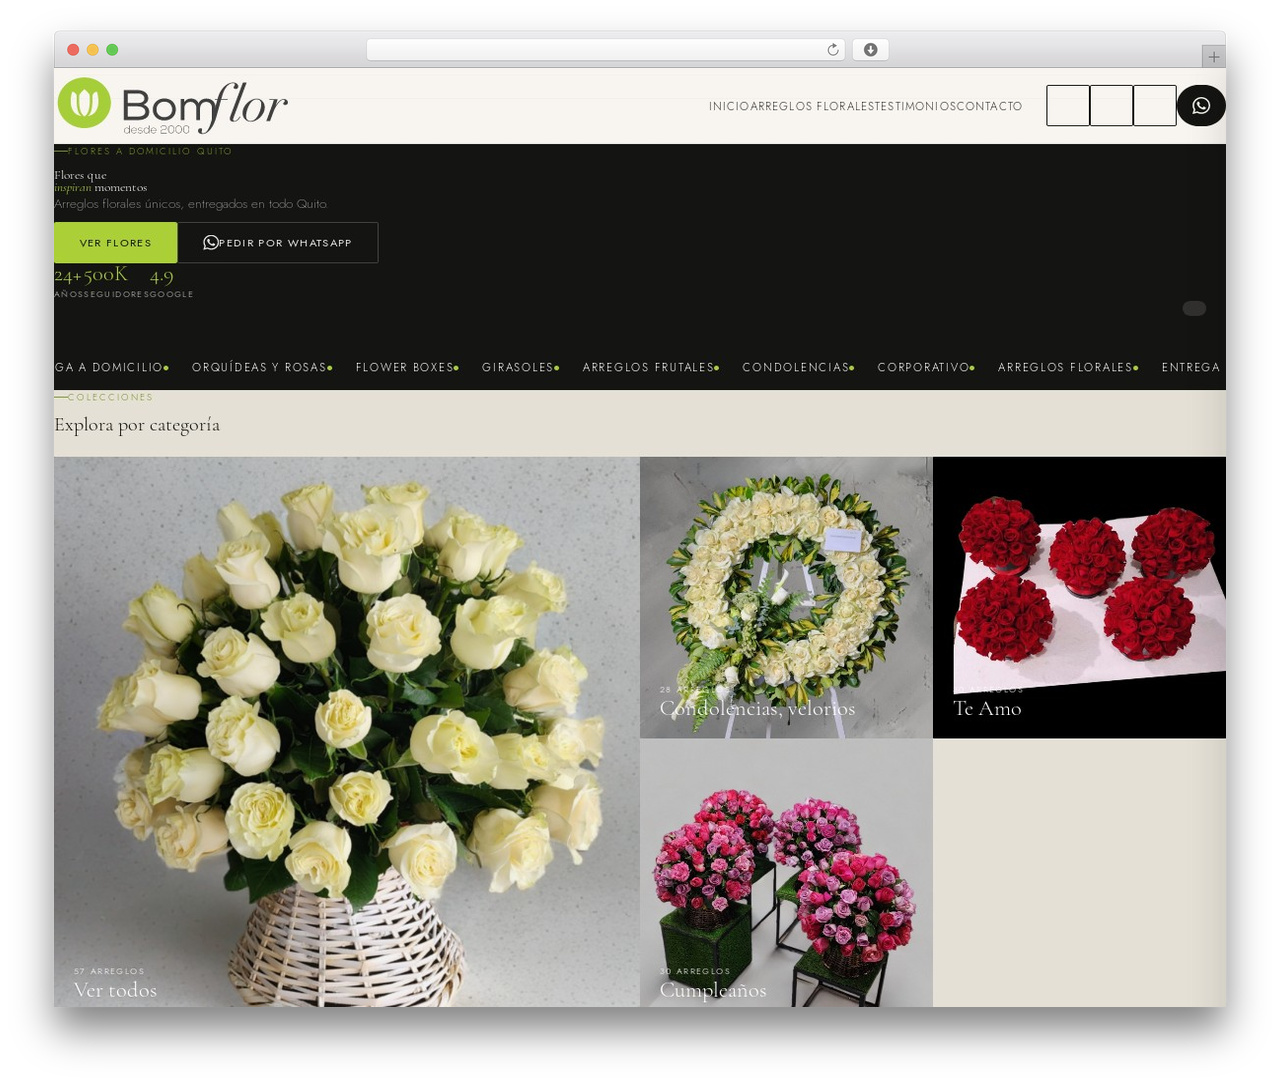Screen dimensions: 1280x1084
Task: Click ORQUÍDEAS Y ROSAS in the ticker
Action: [x=259, y=368]
